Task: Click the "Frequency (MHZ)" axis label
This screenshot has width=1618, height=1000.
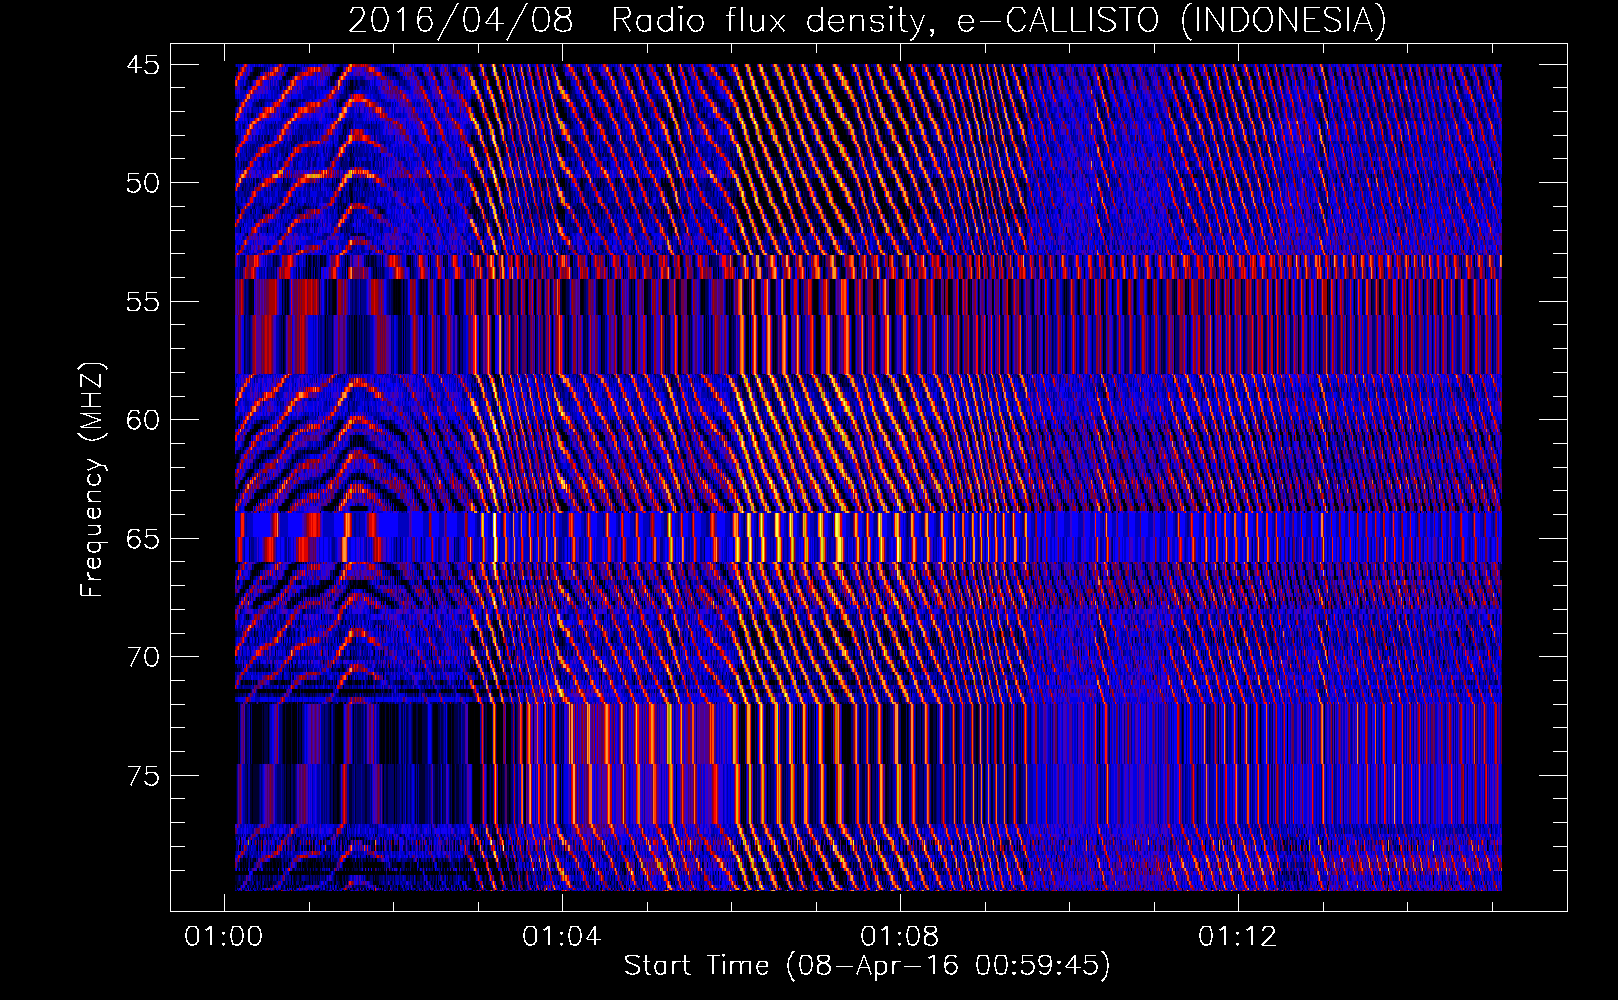Action: 92,480
